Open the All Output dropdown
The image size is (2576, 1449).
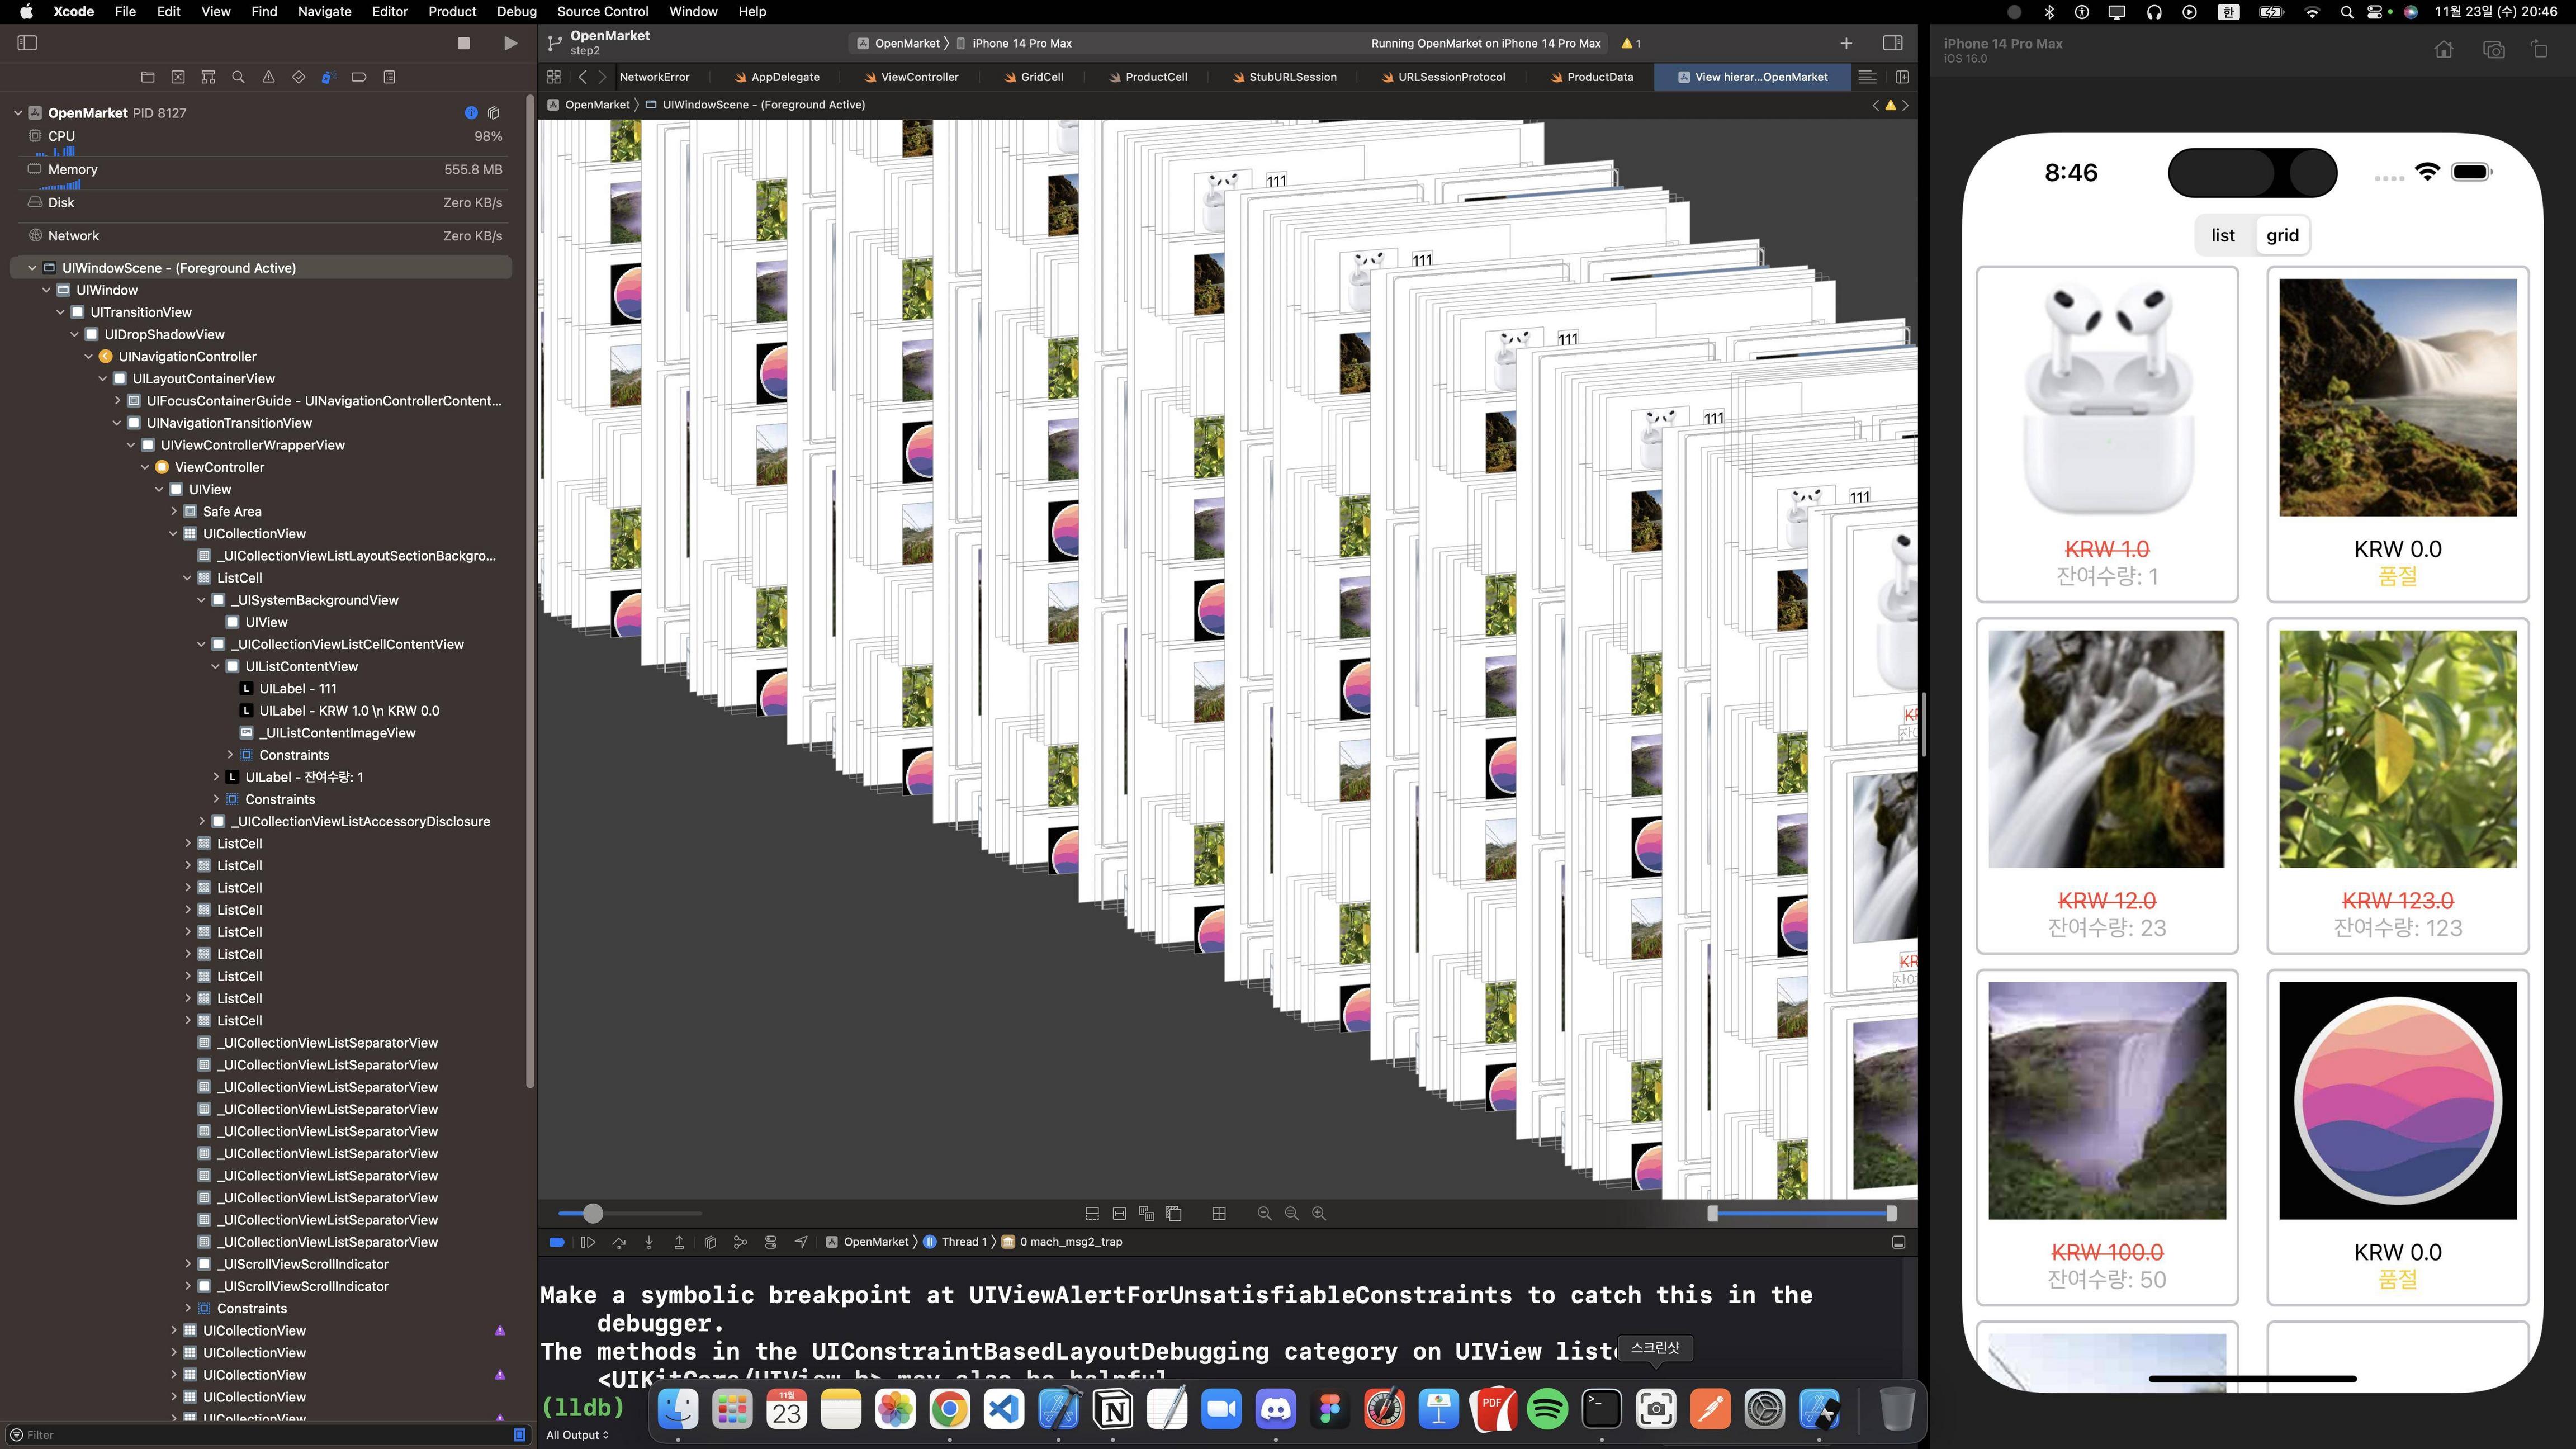[577, 1435]
